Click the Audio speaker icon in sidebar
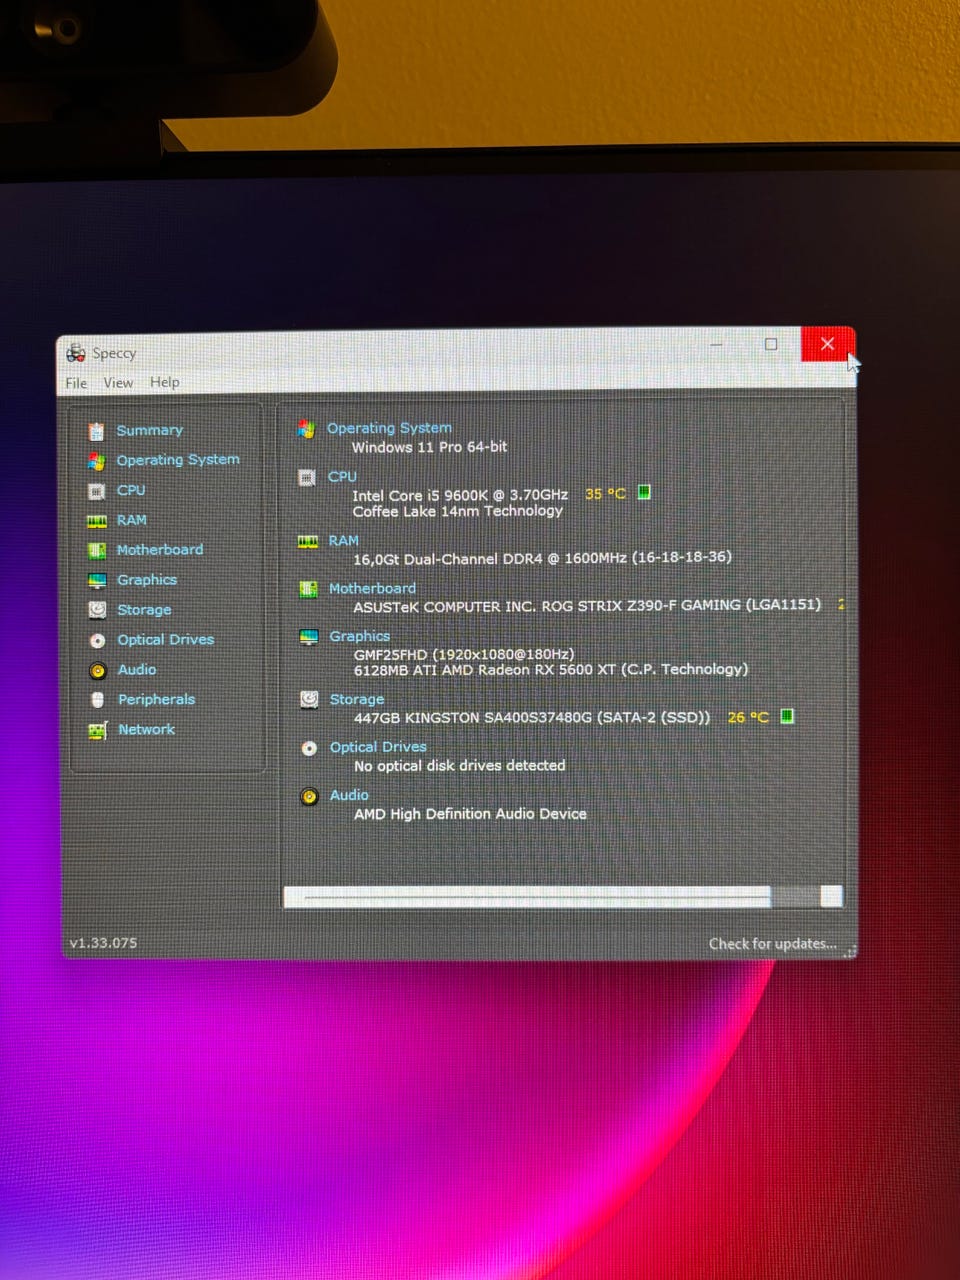 point(97,670)
